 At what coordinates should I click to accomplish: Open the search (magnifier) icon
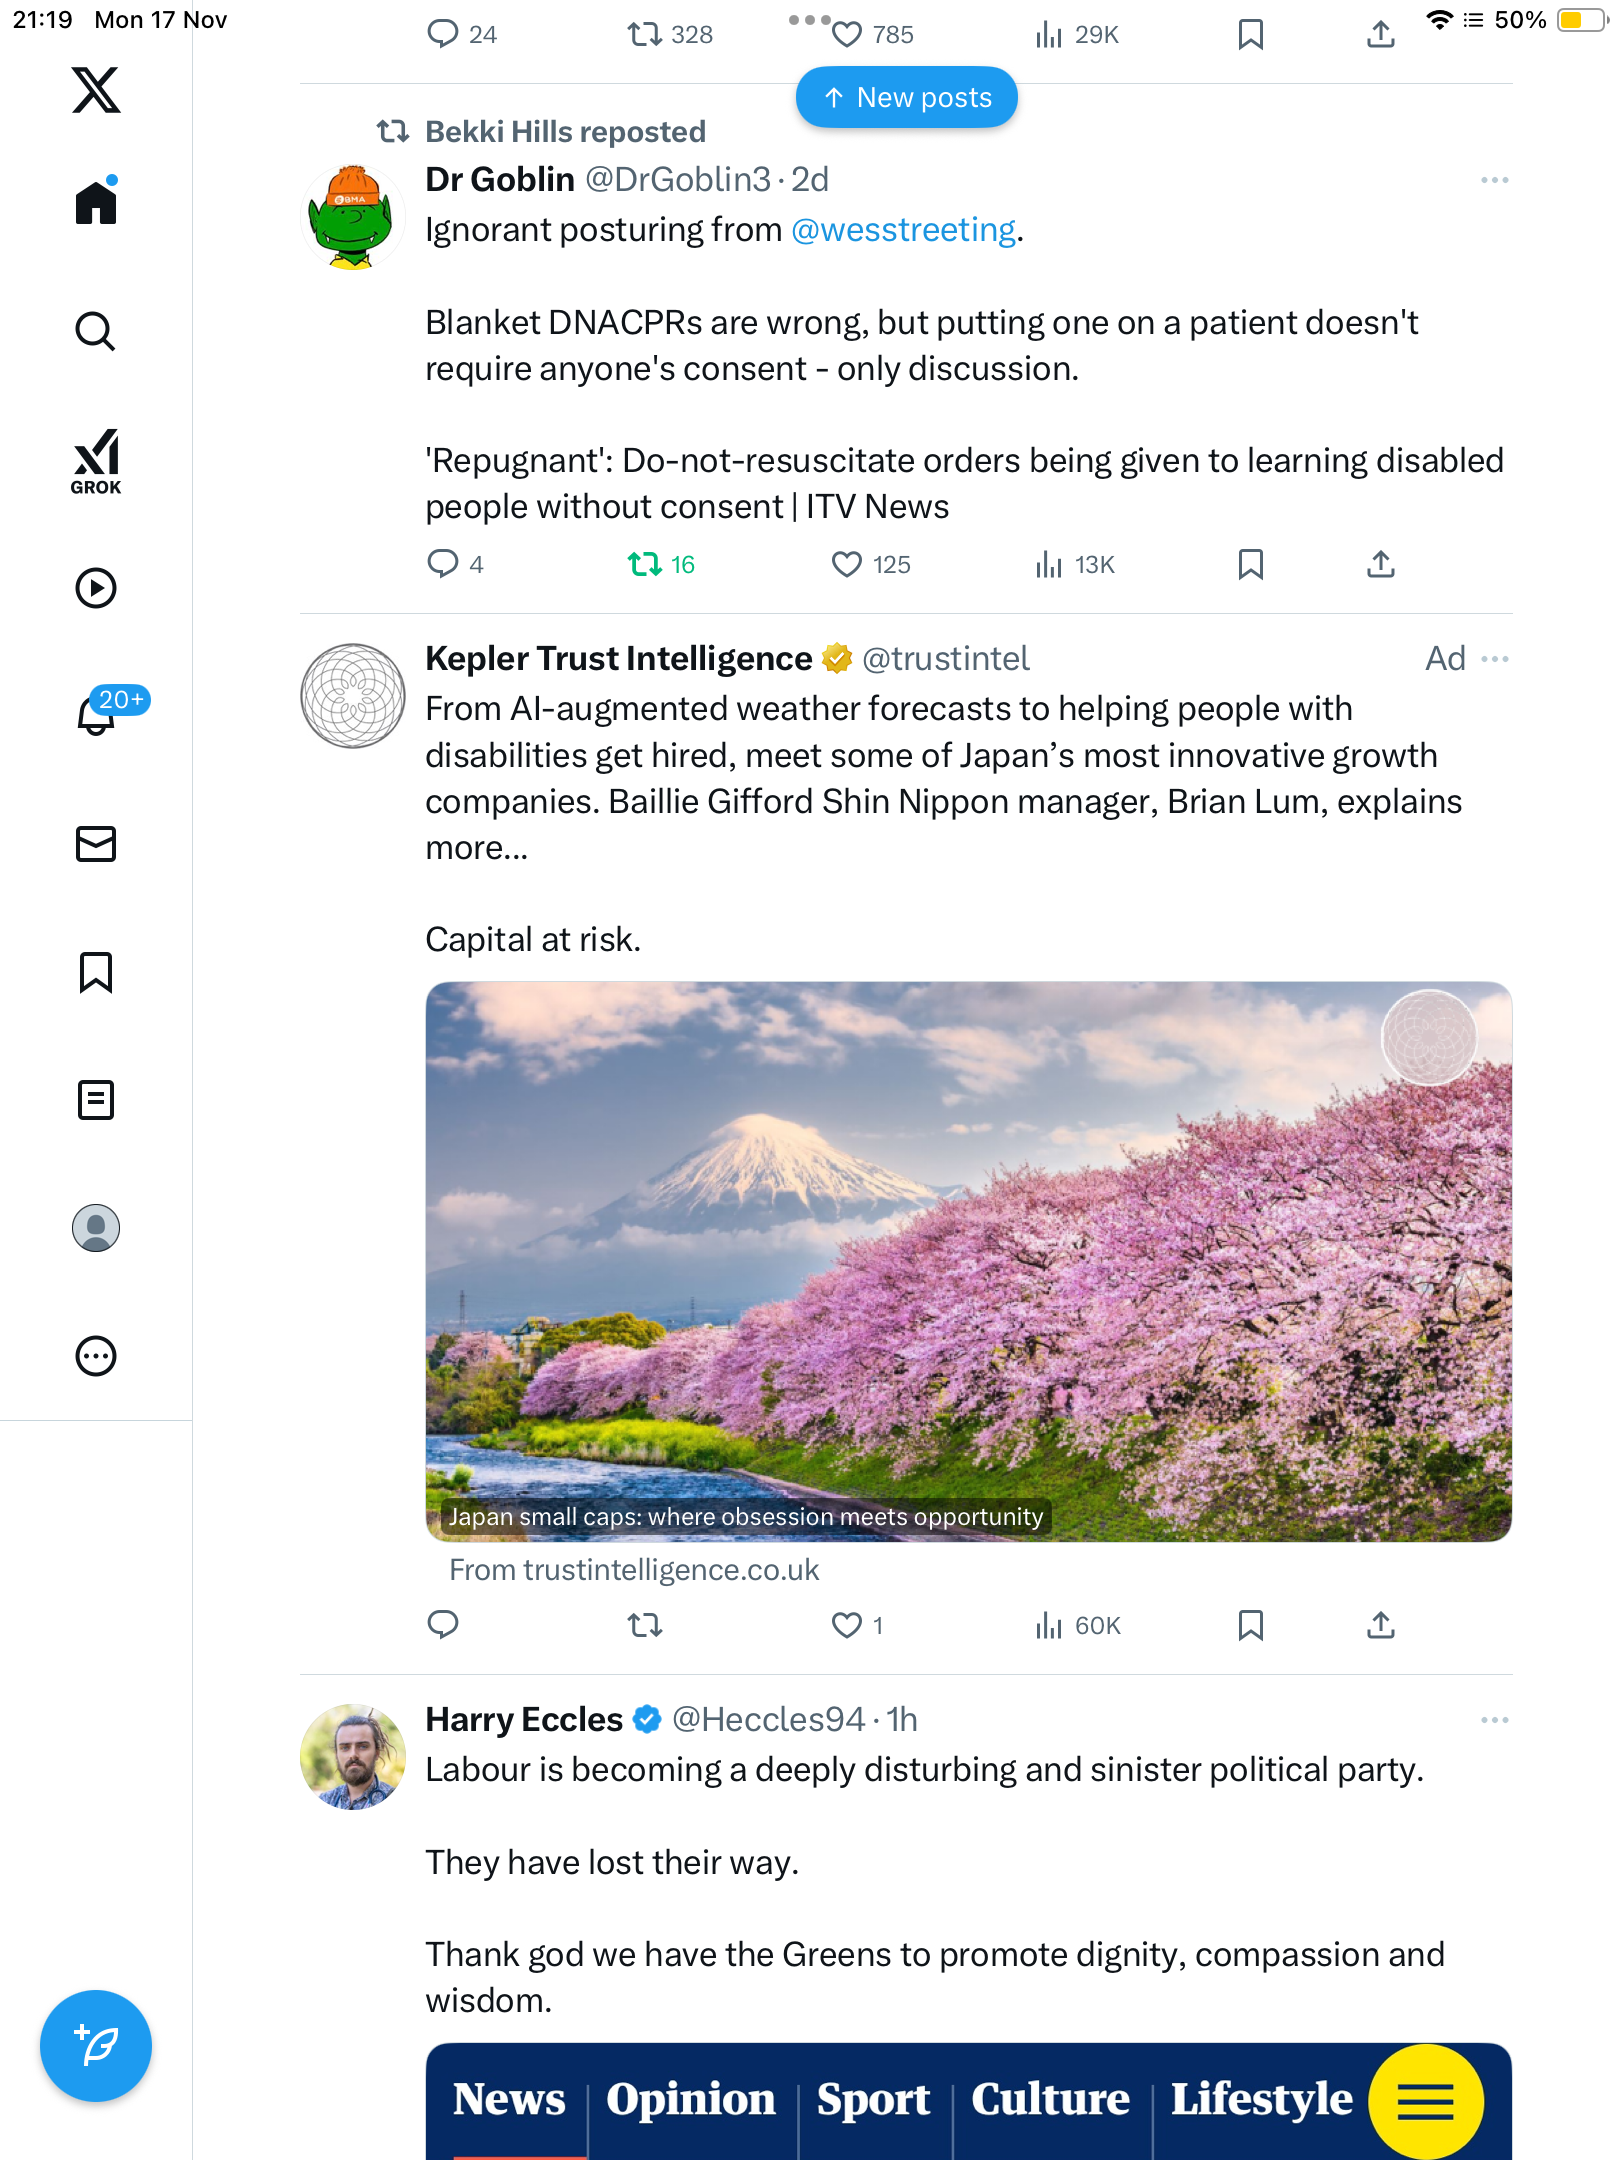[96, 332]
